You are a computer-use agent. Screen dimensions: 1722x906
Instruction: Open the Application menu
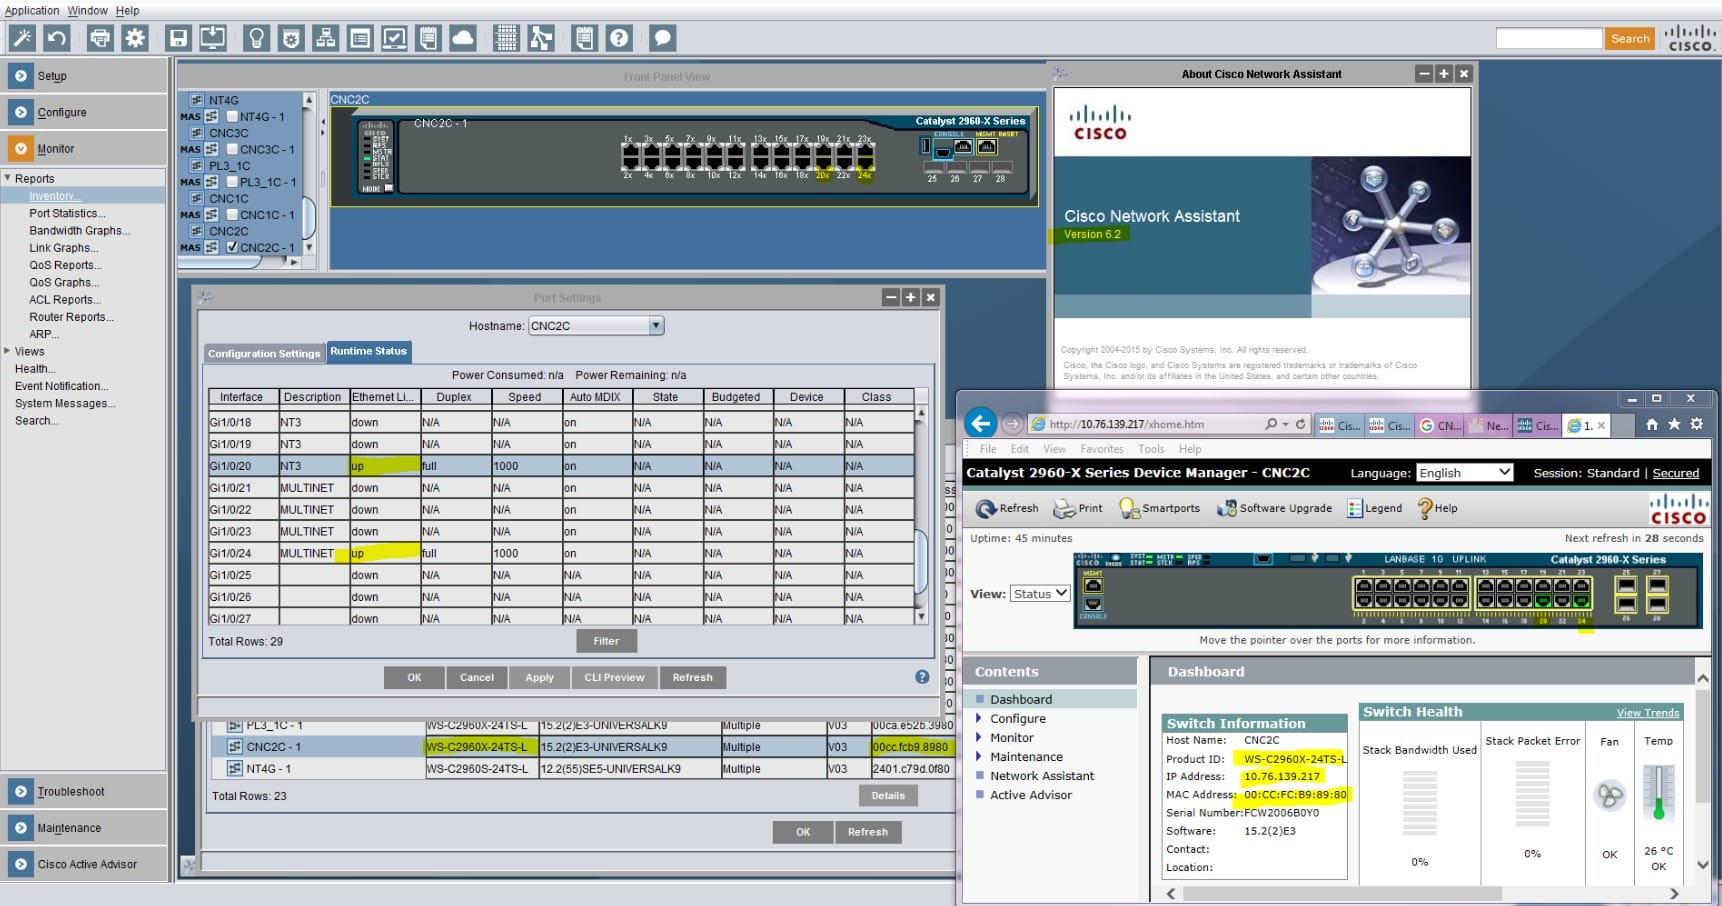pos(32,10)
